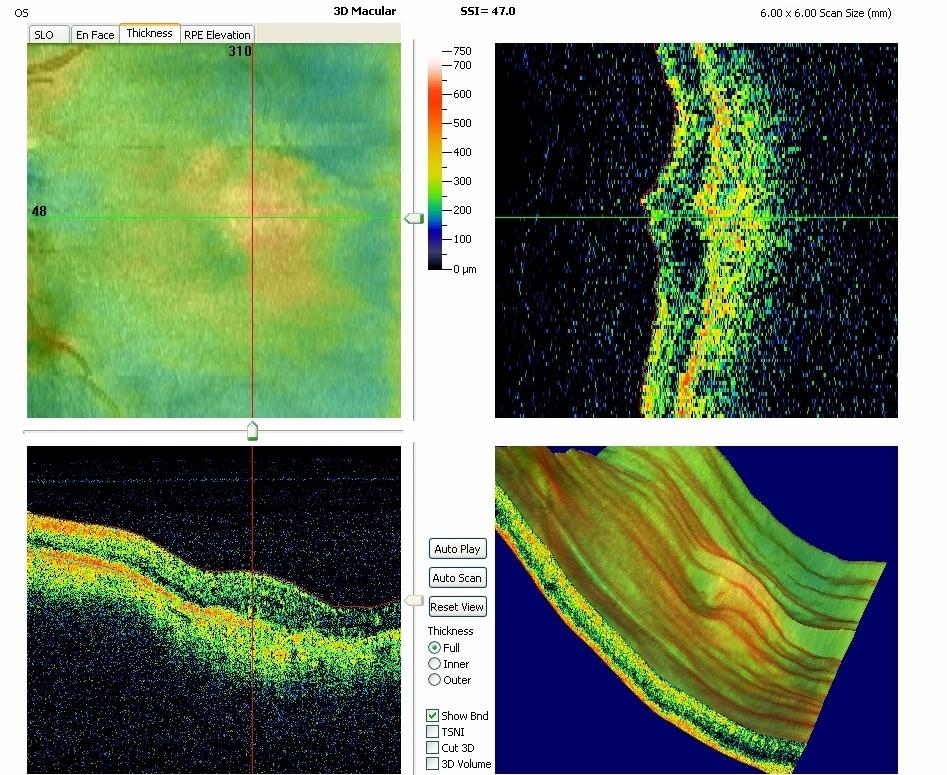The width and height of the screenshot is (947, 775).
Task: Select the Thickness tab
Action: (x=149, y=33)
